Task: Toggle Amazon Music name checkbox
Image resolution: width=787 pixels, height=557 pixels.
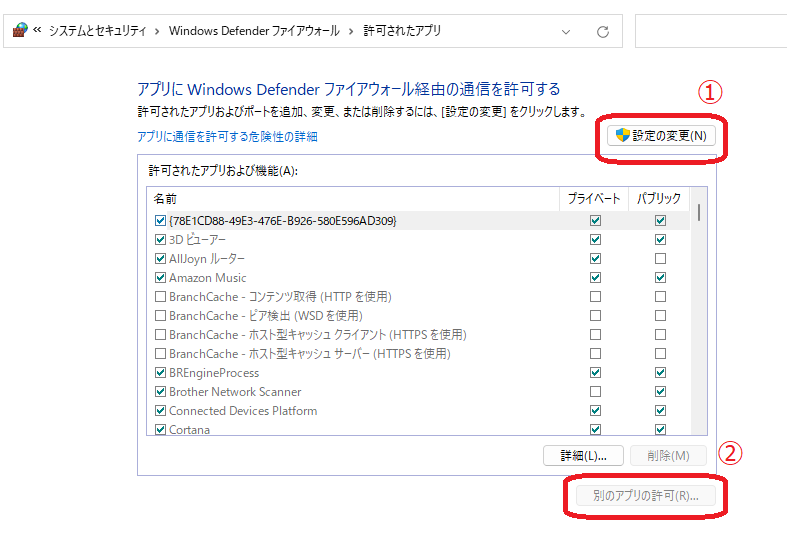Action: (160, 277)
